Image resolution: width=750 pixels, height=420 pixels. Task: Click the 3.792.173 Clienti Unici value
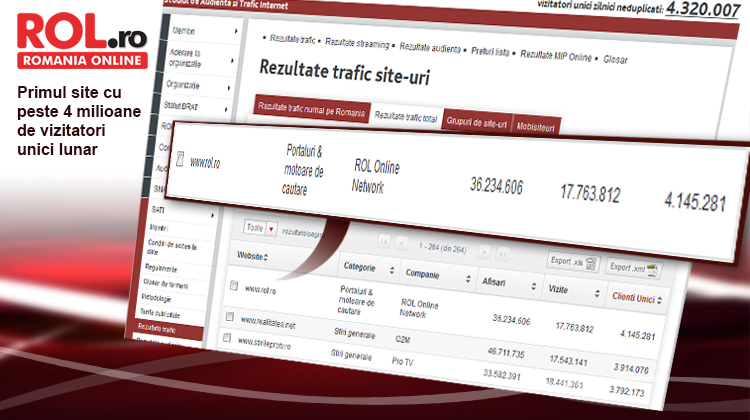point(626,391)
